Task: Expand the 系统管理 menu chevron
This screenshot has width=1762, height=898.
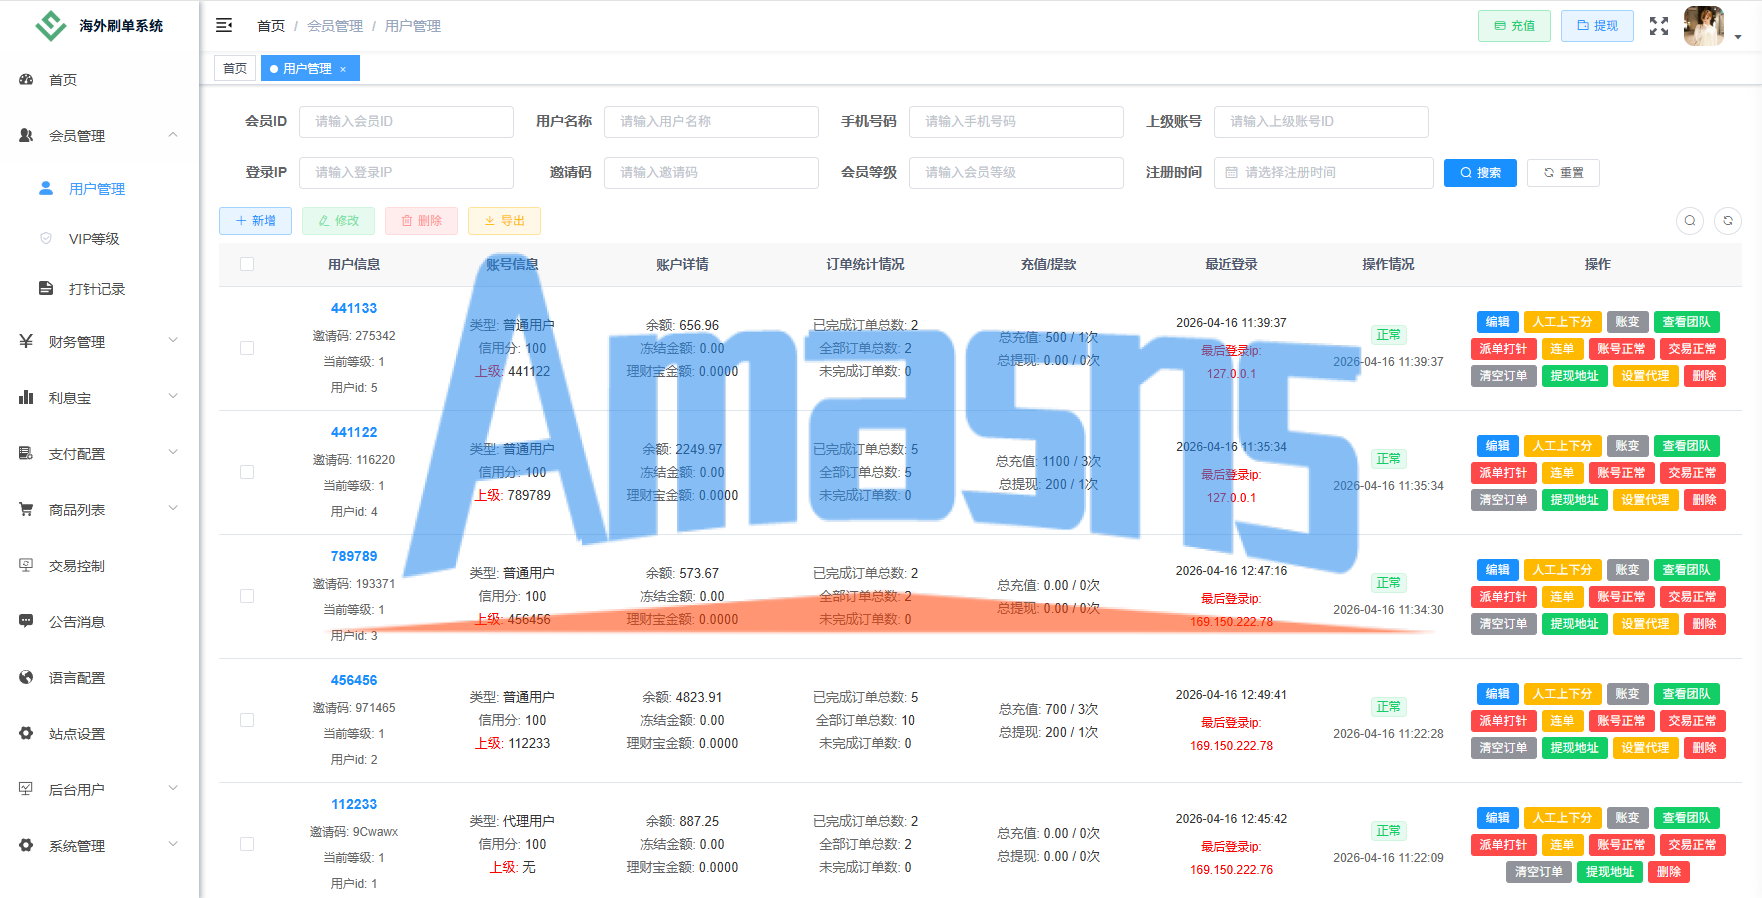Action: coord(173,845)
